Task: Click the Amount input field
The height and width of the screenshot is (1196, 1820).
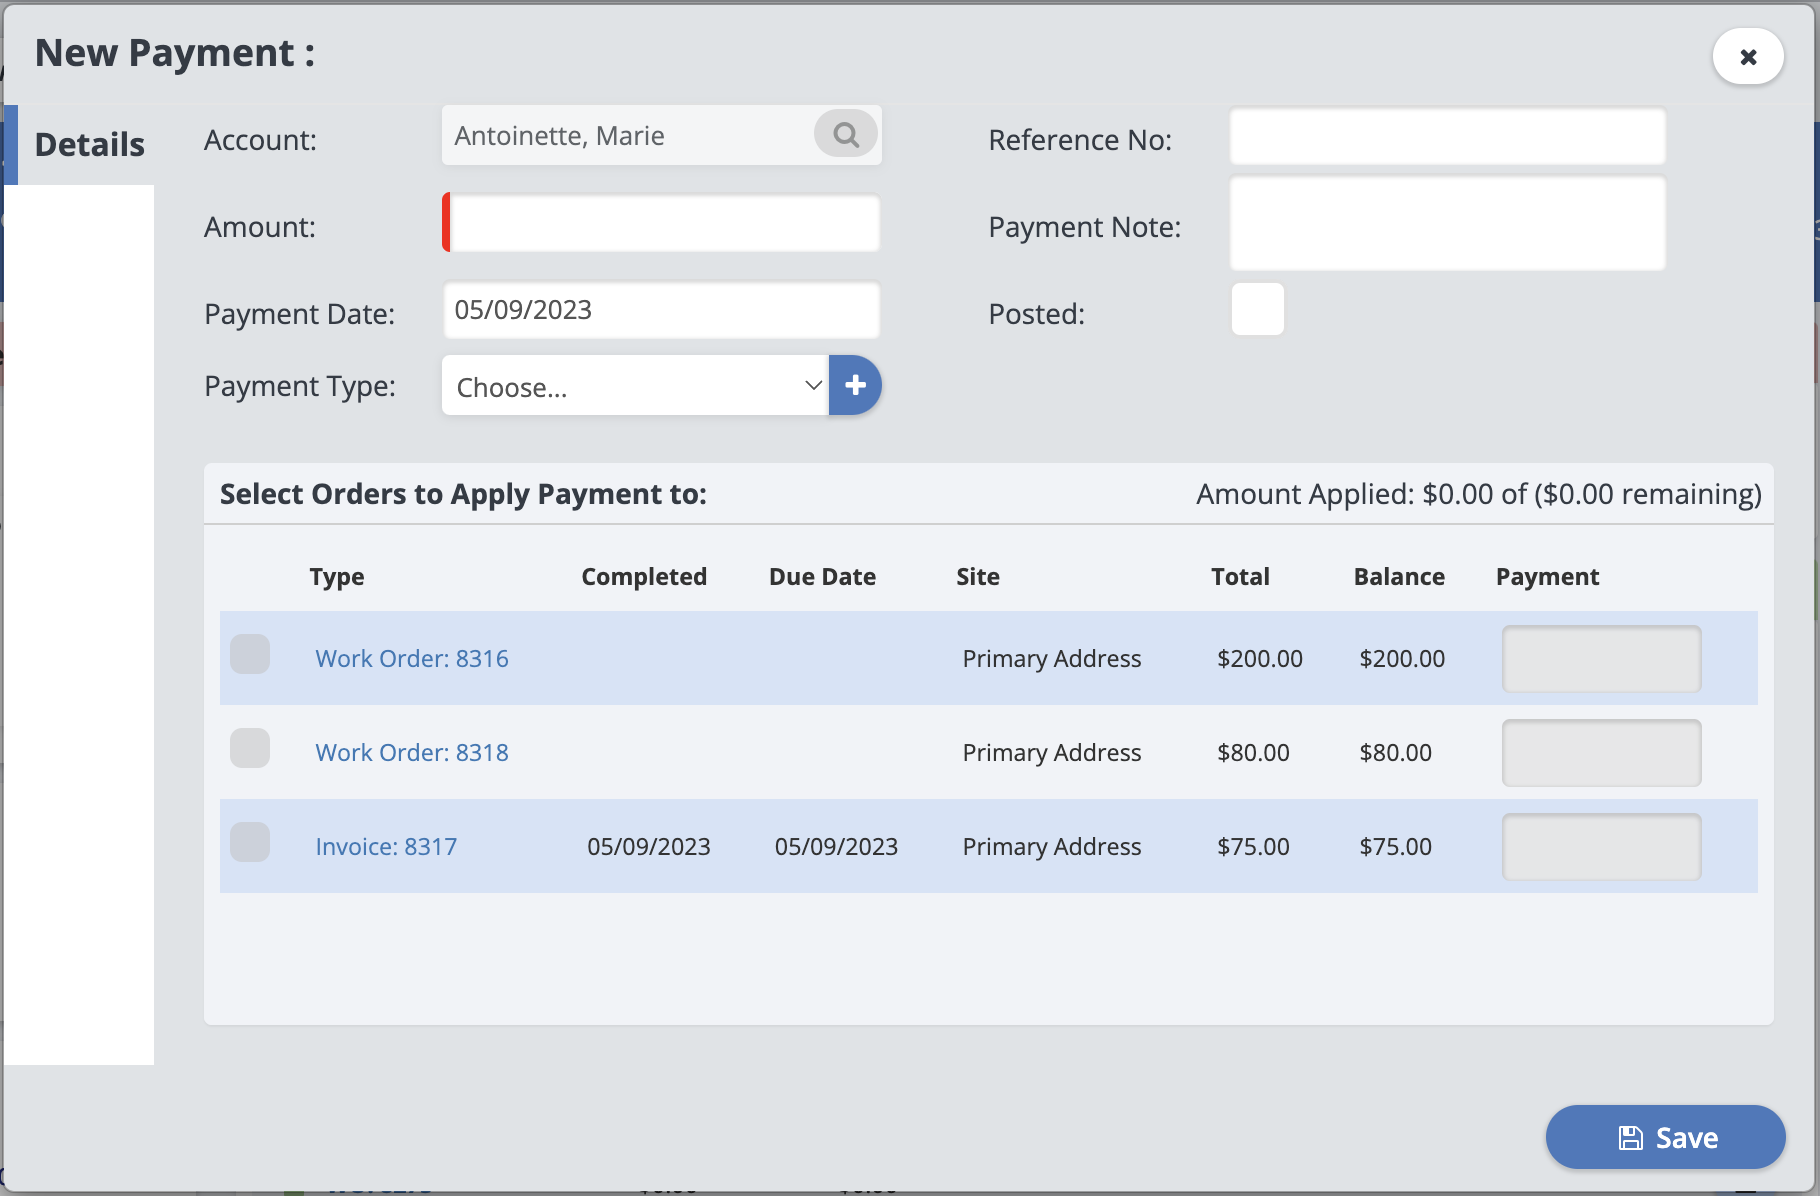Action: [x=662, y=223]
